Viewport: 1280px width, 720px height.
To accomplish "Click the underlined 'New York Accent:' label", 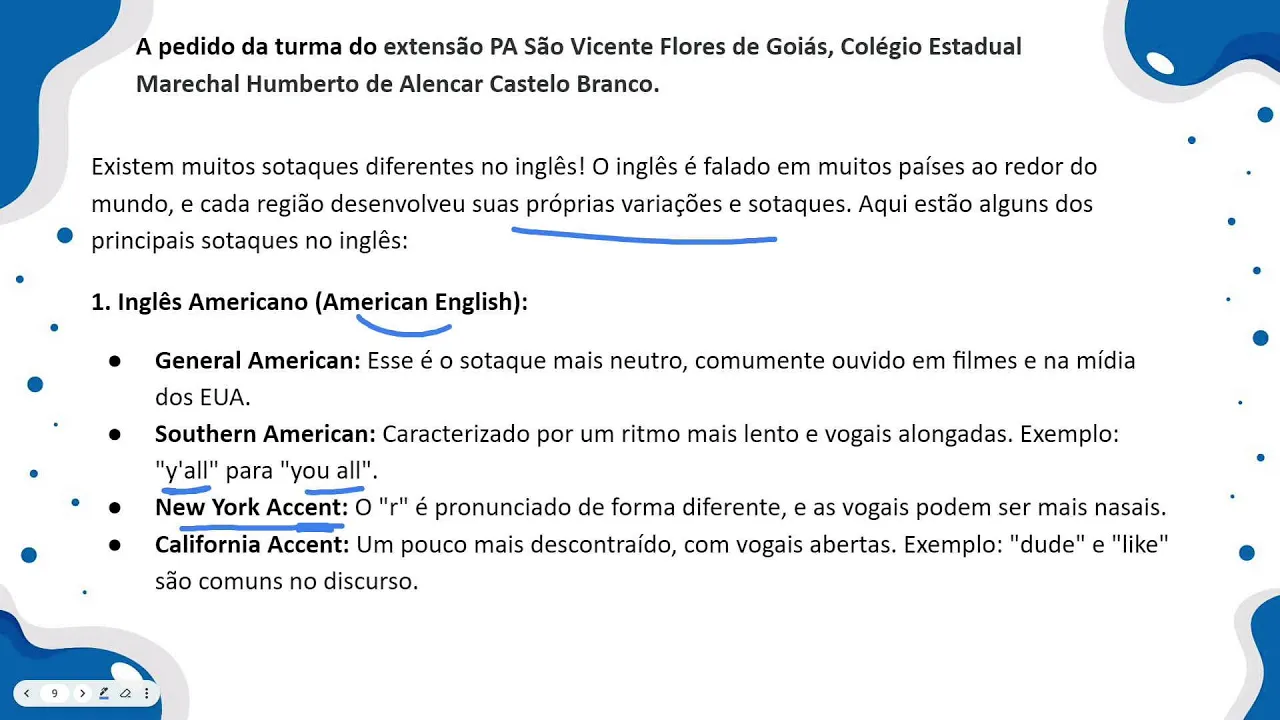I will point(251,507).
